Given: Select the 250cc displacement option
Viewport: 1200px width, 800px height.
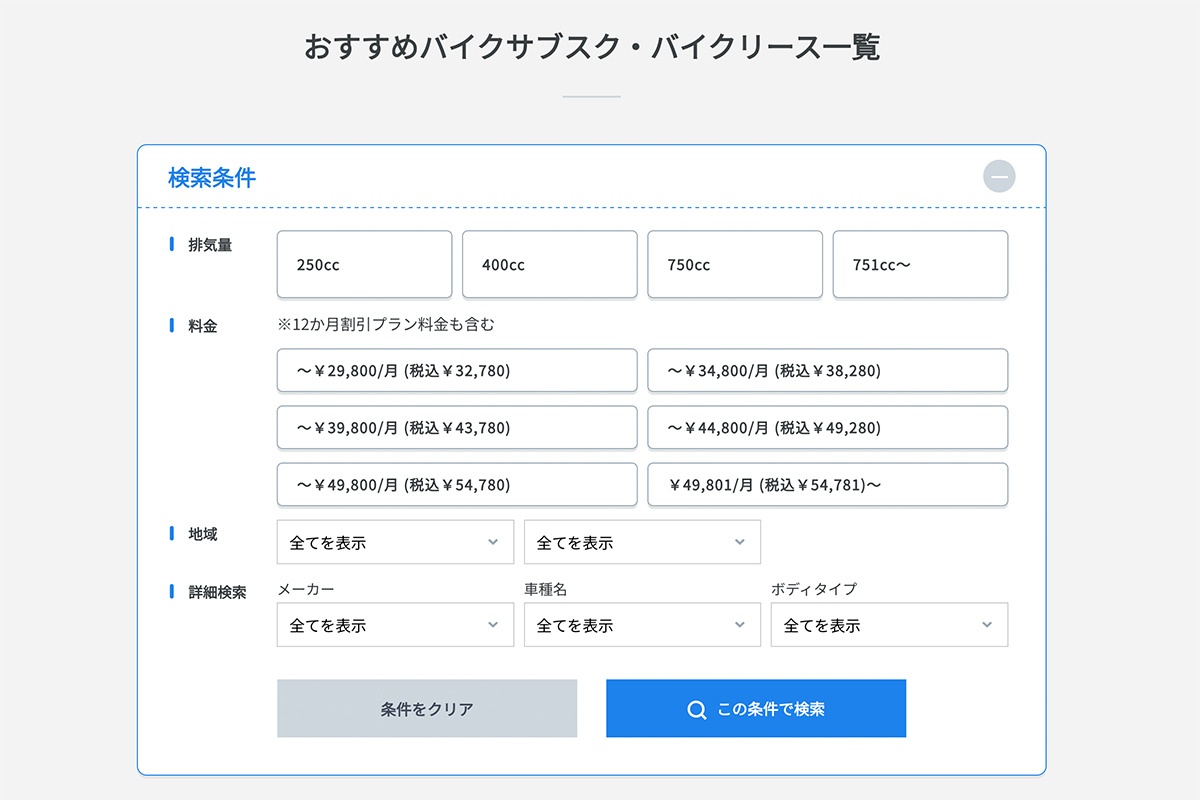Looking at the screenshot, I should (364, 265).
